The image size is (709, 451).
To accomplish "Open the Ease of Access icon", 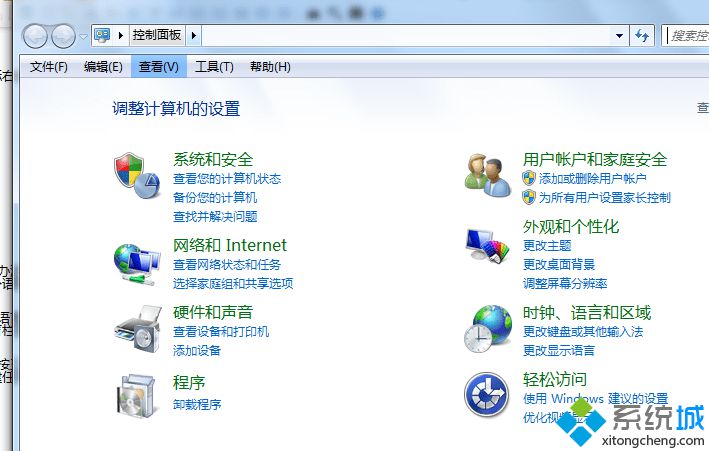I will (487, 394).
